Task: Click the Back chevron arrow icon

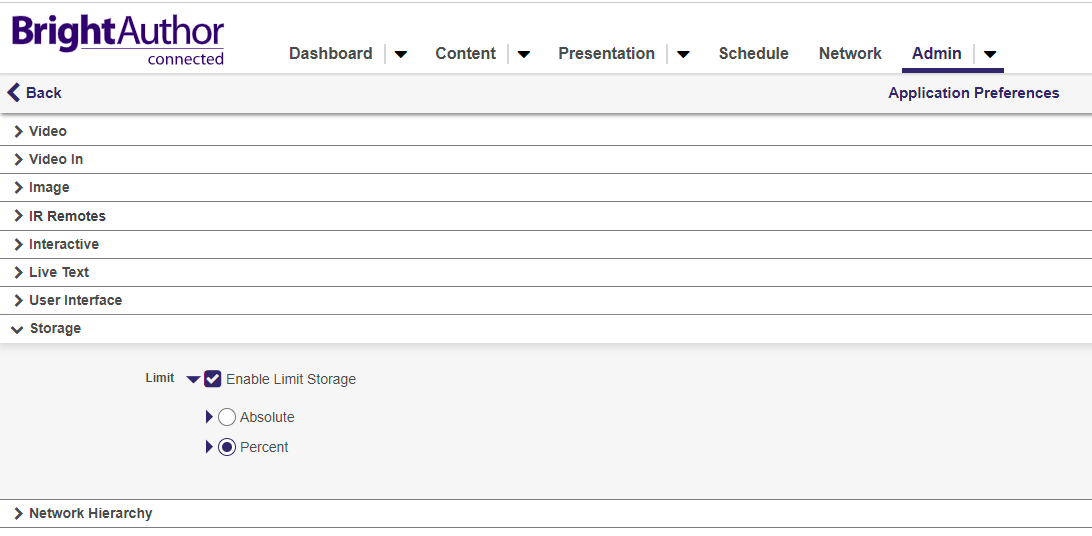Action: pyautogui.click(x=14, y=93)
